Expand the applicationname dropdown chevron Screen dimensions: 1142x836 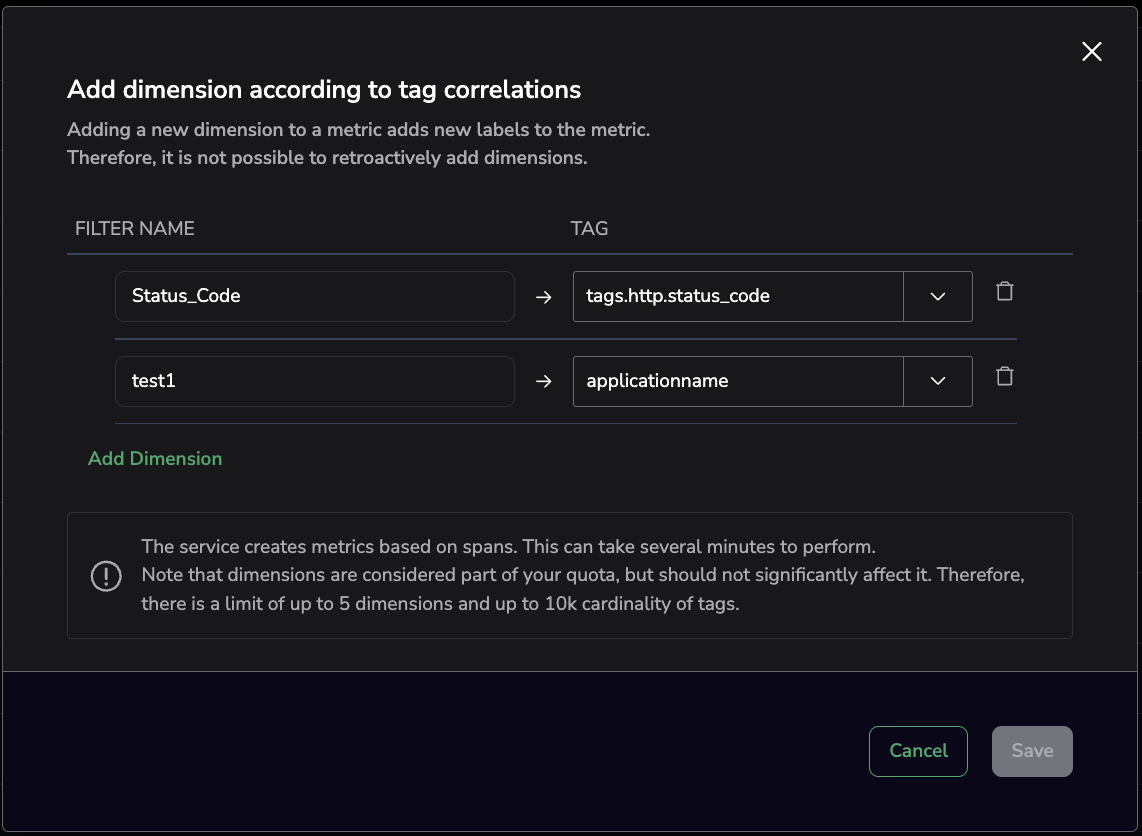click(937, 382)
